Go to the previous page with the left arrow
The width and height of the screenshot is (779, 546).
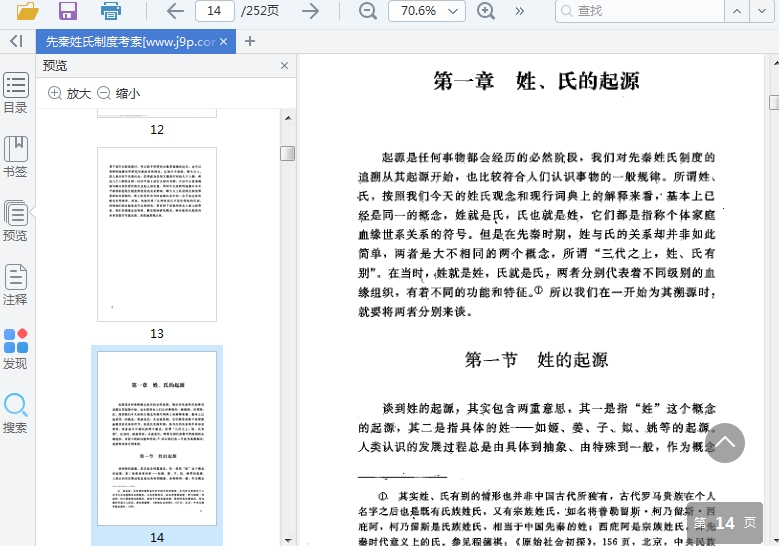[175, 10]
